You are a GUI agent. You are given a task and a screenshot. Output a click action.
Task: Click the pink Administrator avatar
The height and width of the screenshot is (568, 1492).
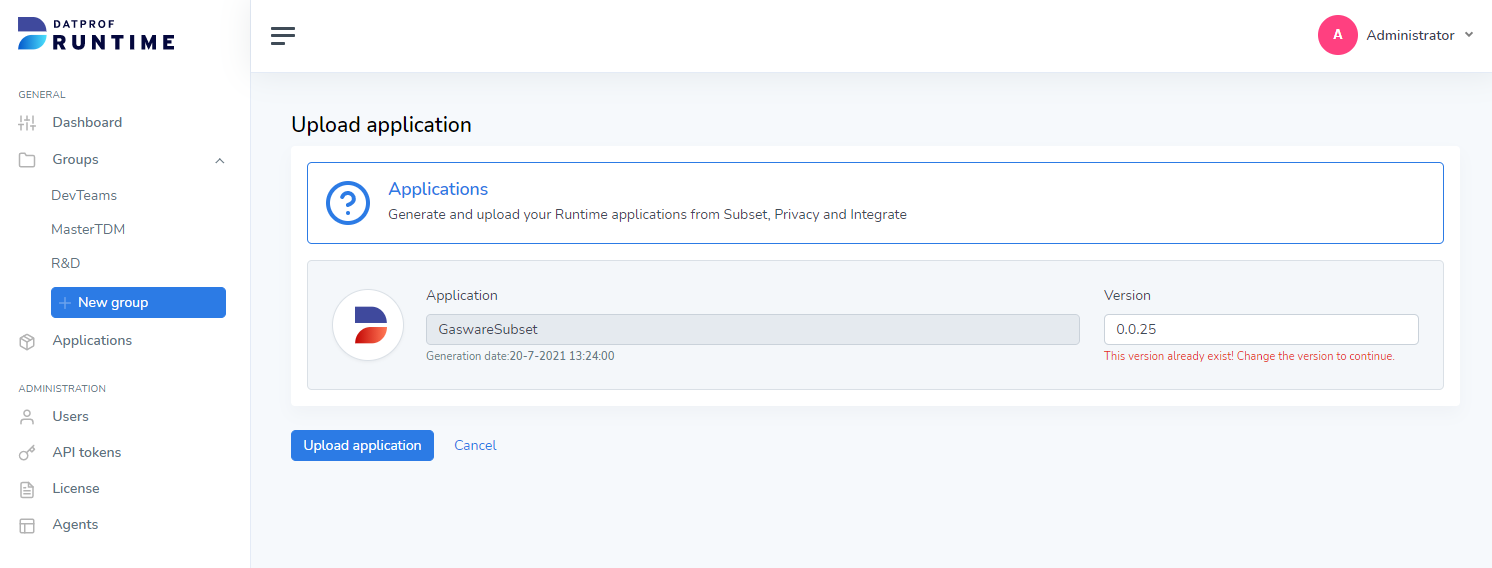1337,35
